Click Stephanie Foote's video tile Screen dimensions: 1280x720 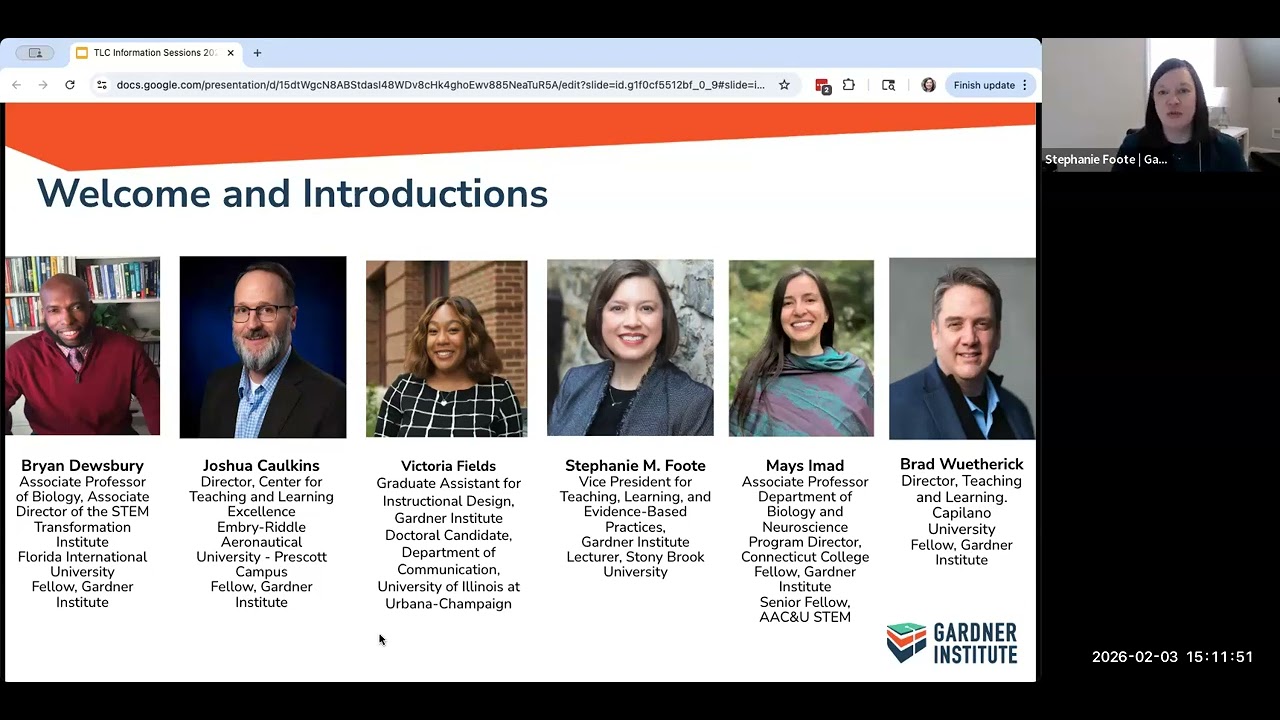[x=1161, y=105]
